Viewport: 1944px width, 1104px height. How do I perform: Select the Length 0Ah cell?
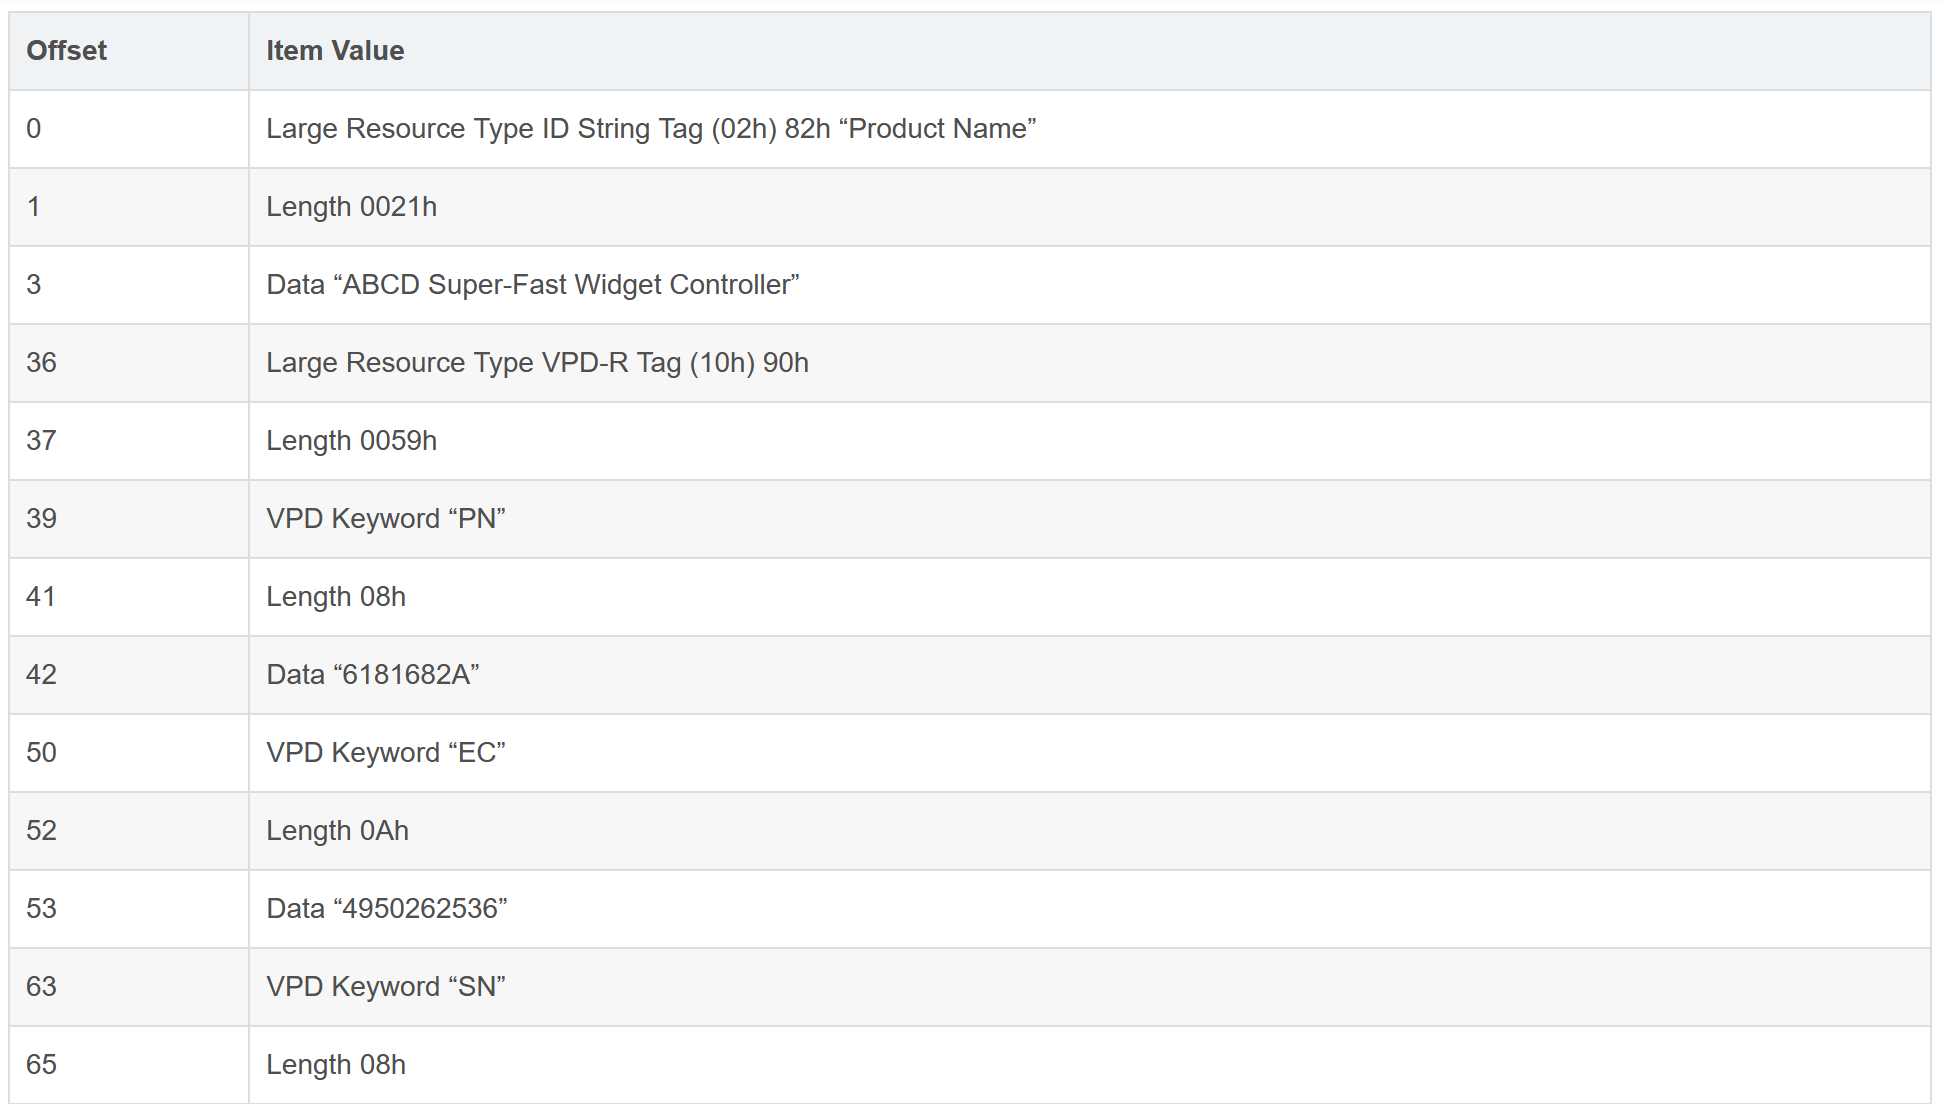coord(337,831)
